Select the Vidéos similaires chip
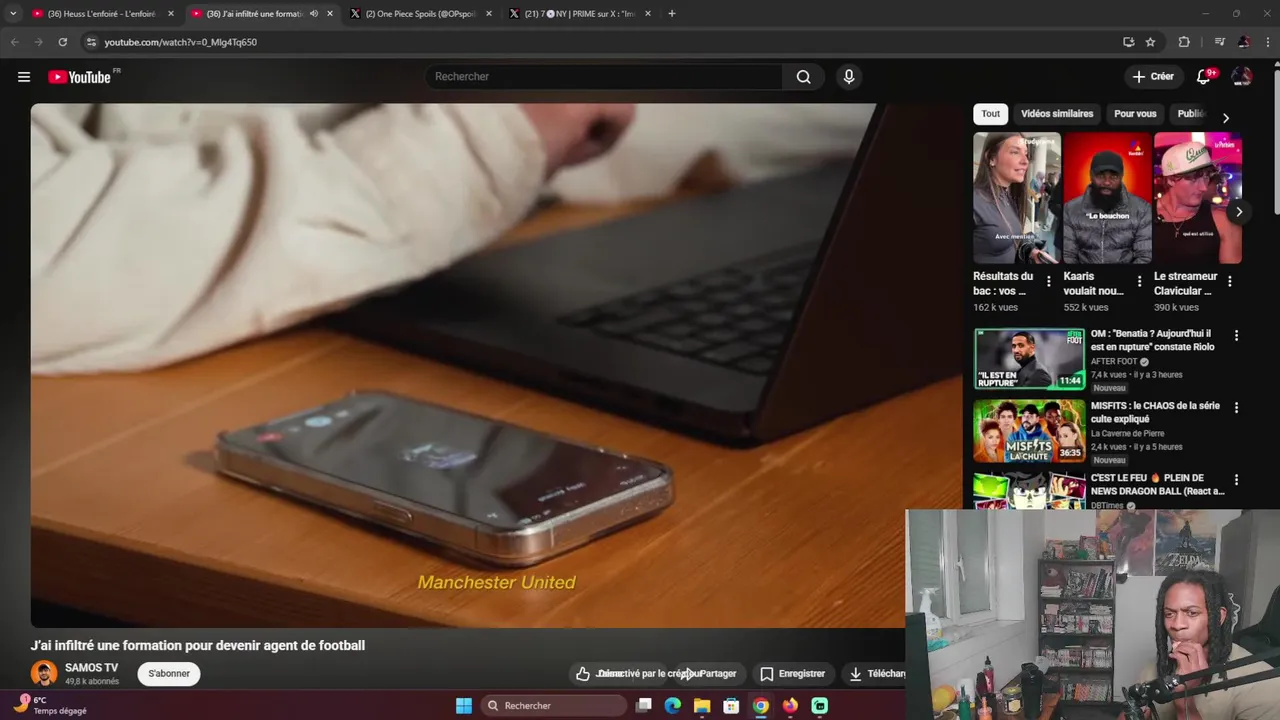 1057,114
